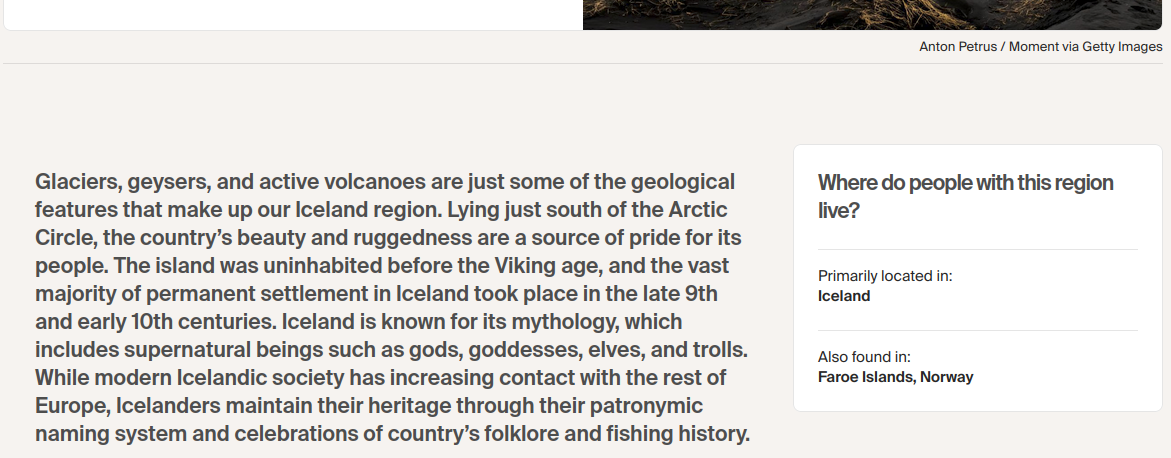Click the Anton Petrus photographer name
The height and width of the screenshot is (458, 1171).
click(958, 47)
